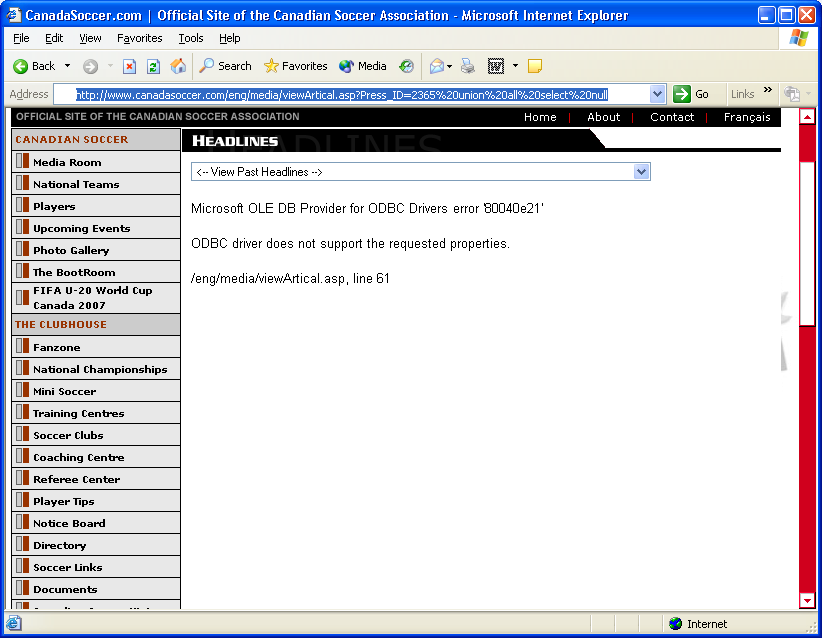The height and width of the screenshot is (638, 822).
Task: Click the Links toolbar label
Action: [742, 94]
